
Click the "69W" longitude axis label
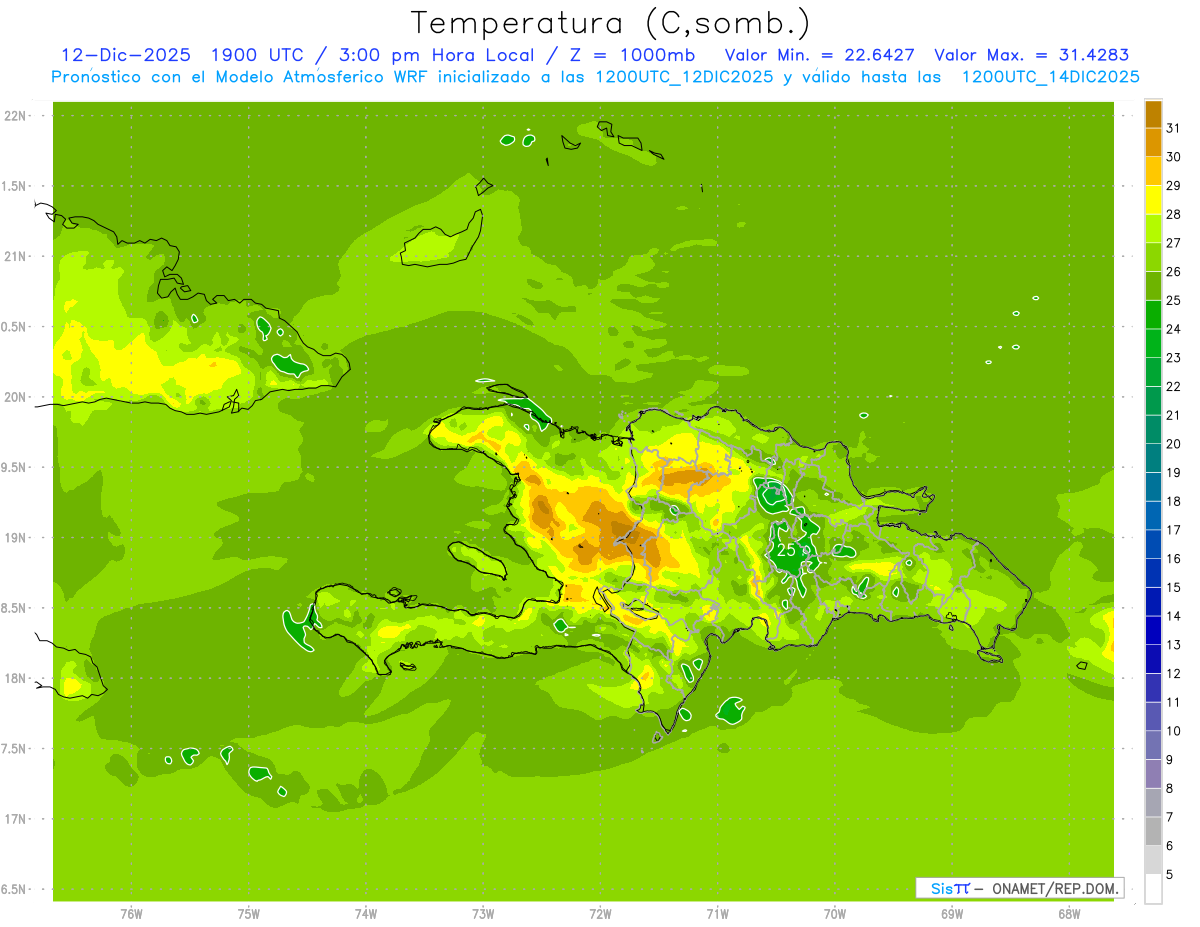point(952,914)
